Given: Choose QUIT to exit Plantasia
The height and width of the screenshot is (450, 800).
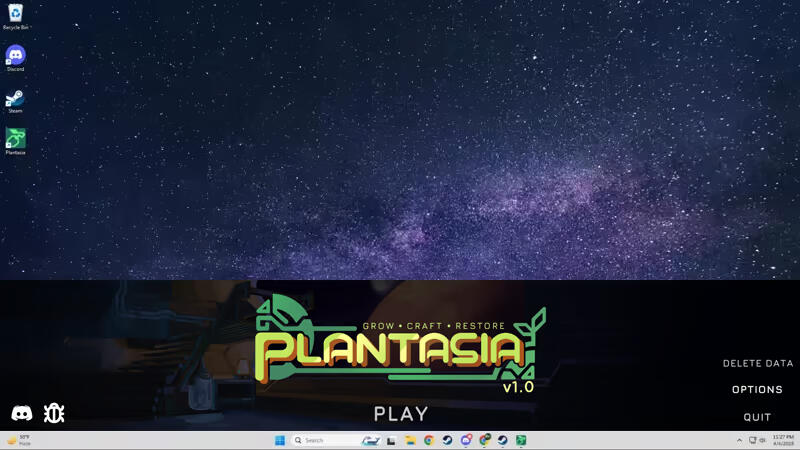Looking at the screenshot, I should coord(757,417).
